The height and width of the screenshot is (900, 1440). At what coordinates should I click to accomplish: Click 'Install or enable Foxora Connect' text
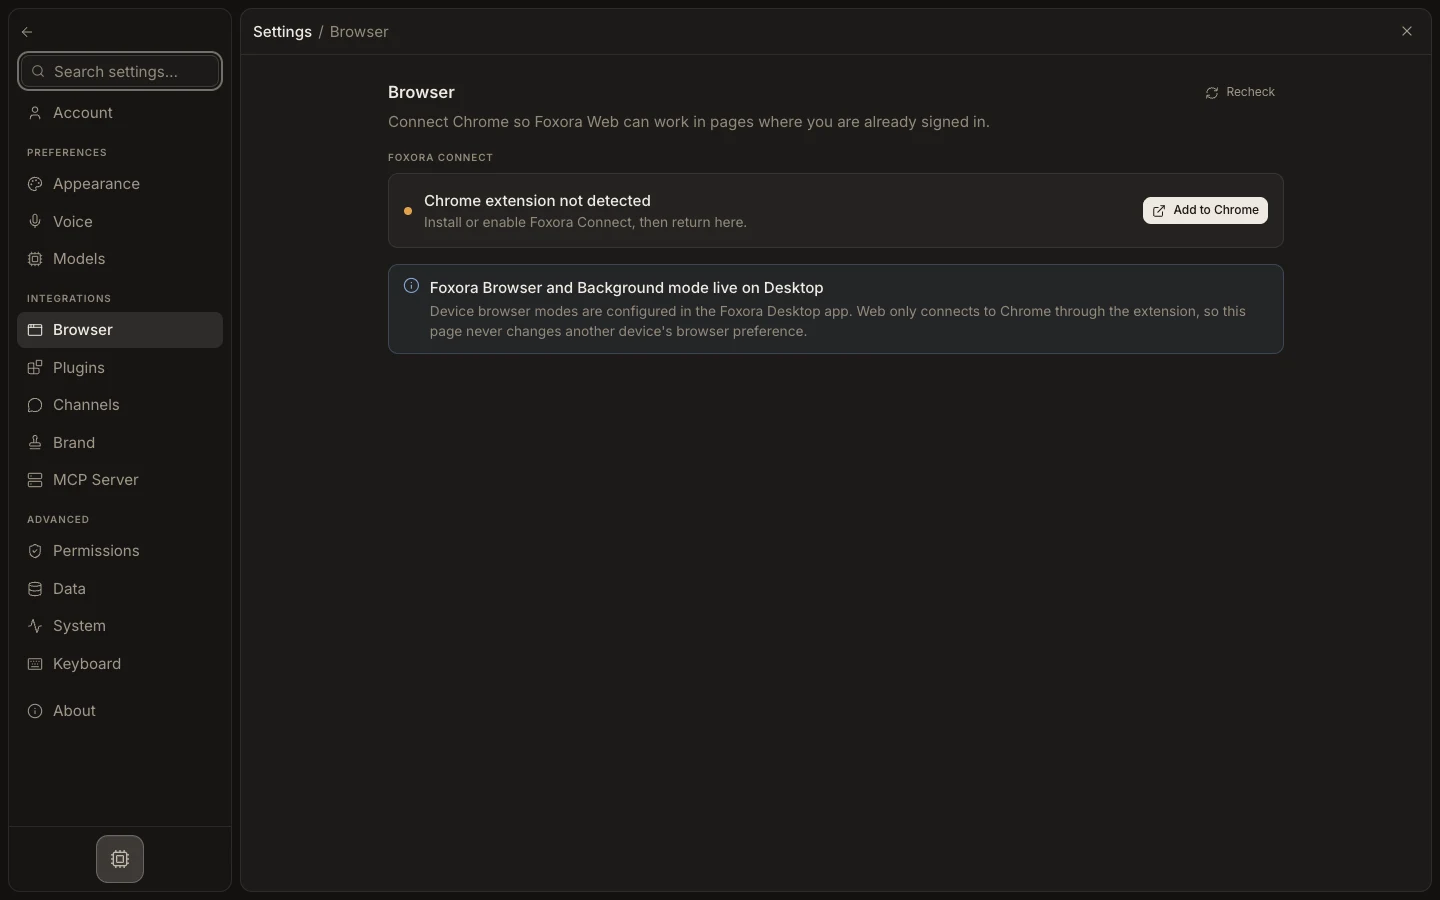tap(585, 222)
